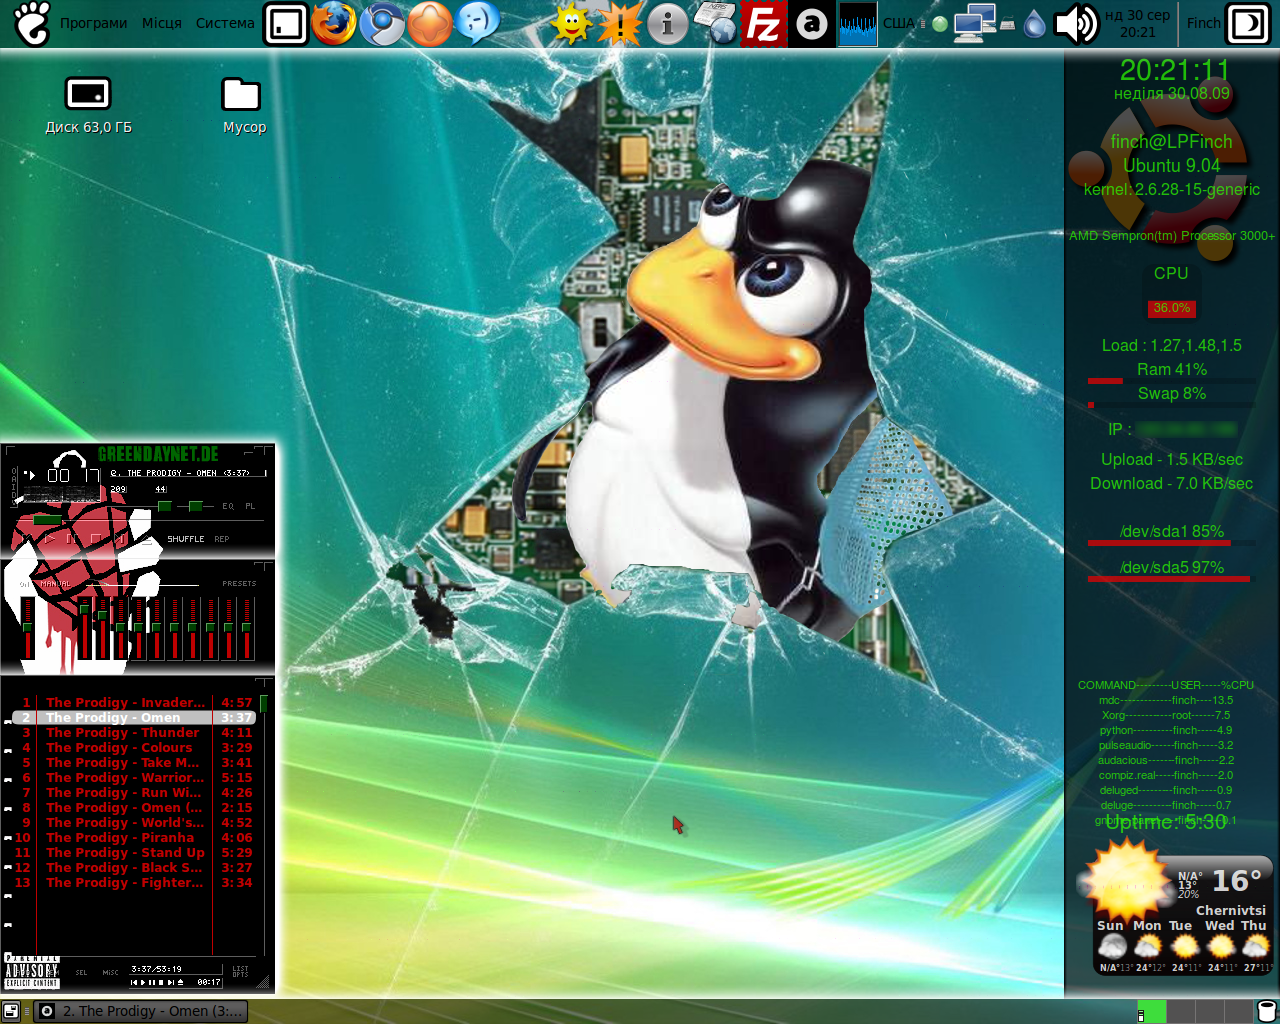Open the Мусор trash desktop folder
The image size is (1280, 1024).
(x=241, y=106)
